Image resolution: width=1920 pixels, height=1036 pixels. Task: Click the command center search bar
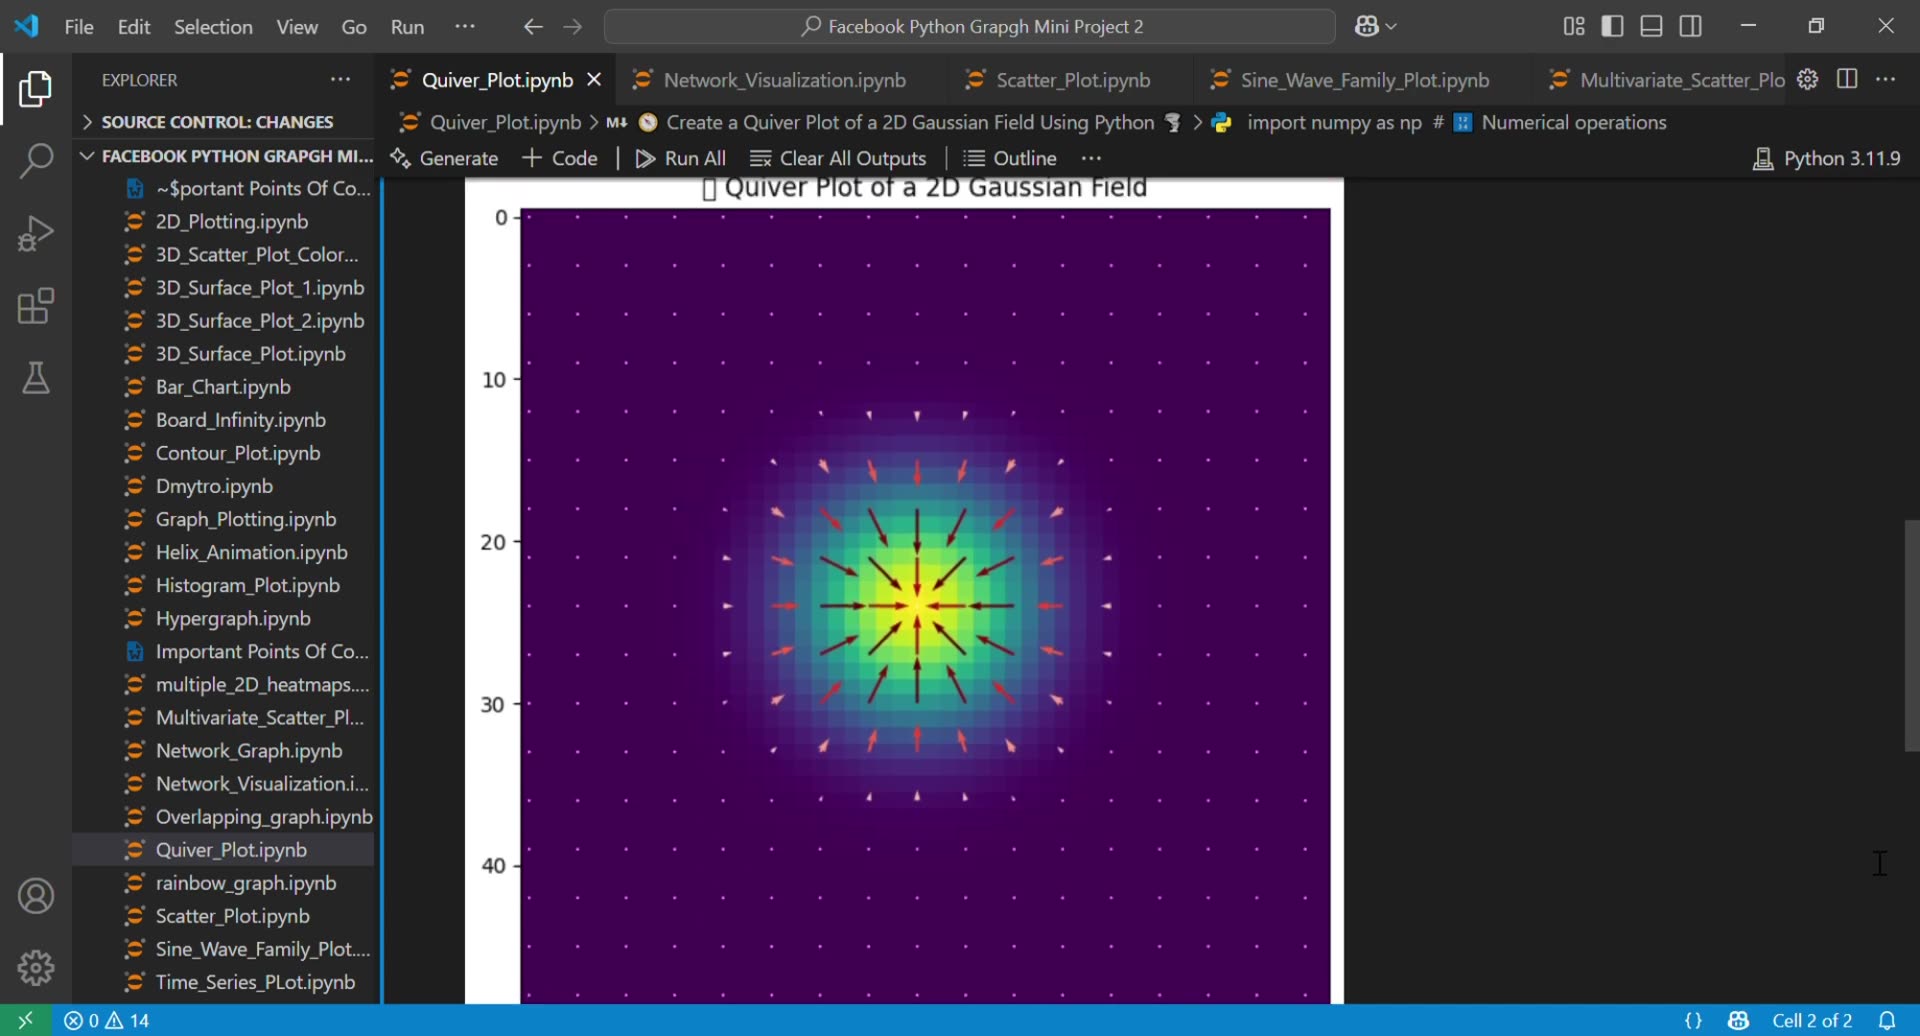970,26
